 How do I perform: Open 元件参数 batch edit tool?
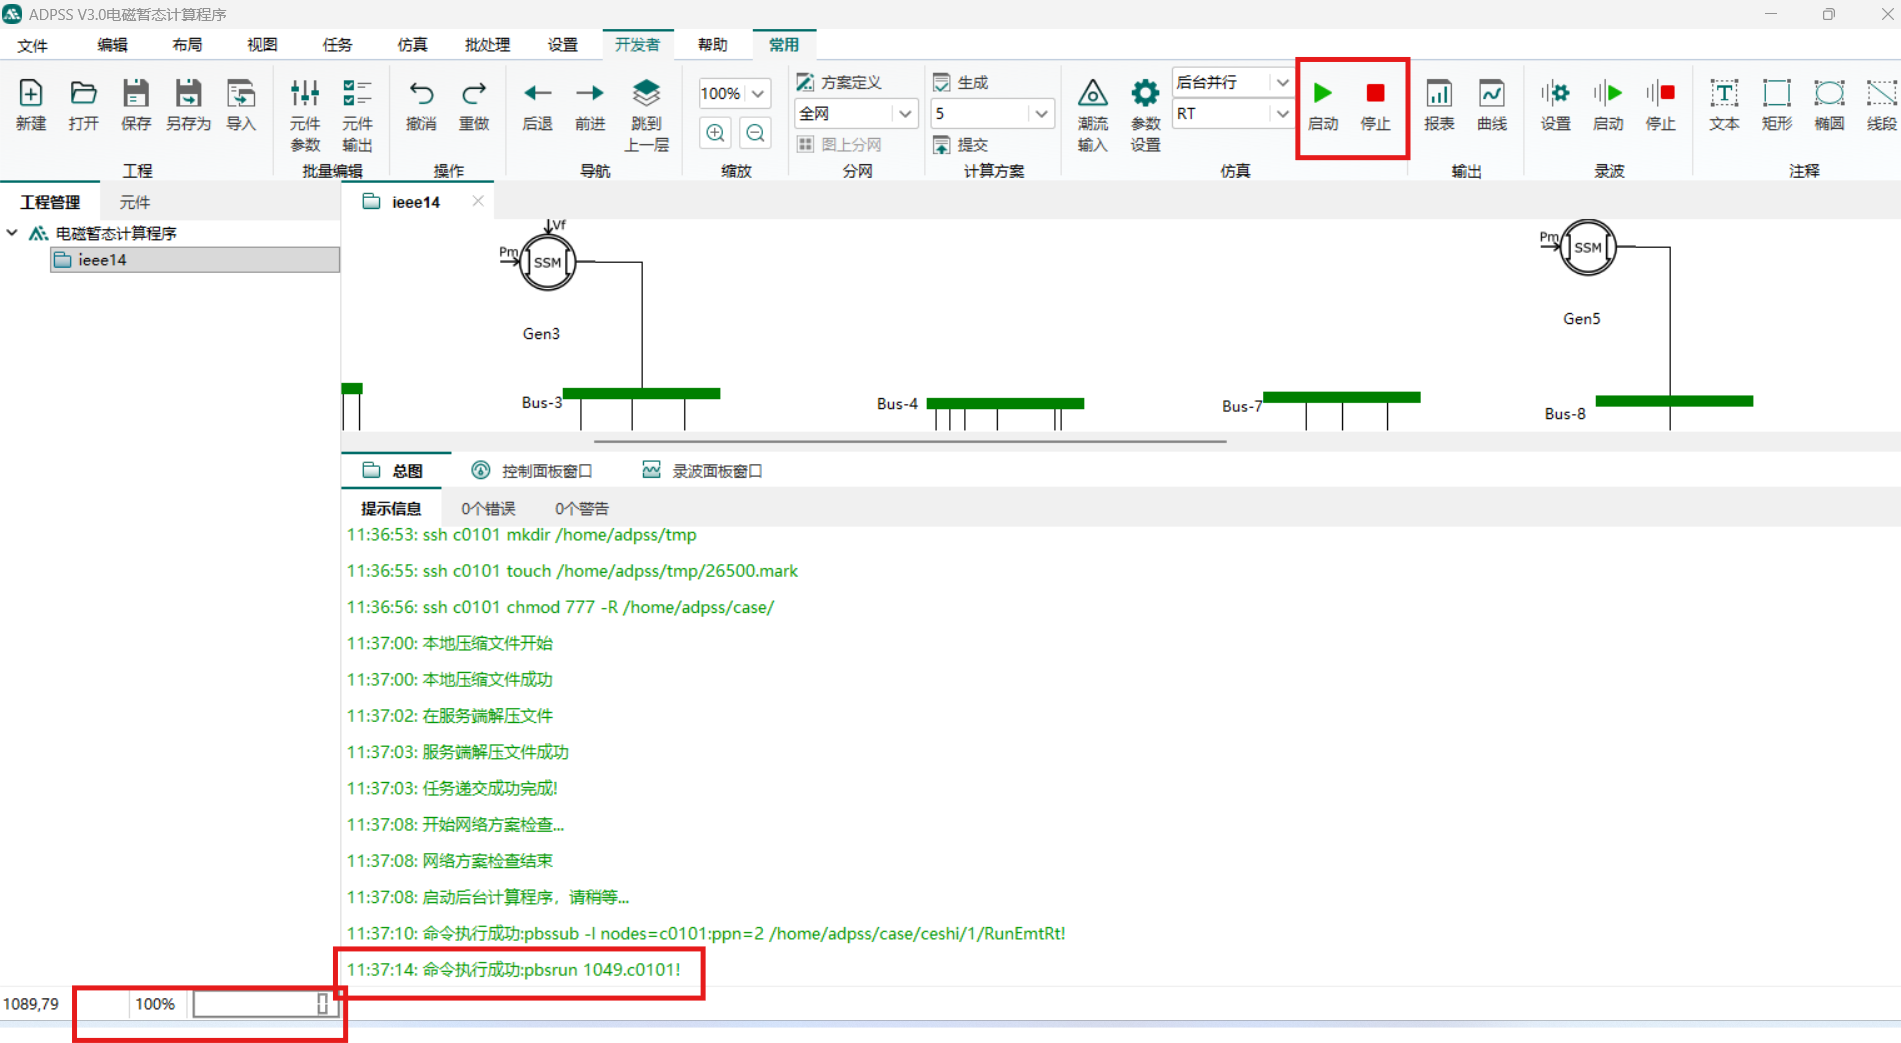point(305,114)
